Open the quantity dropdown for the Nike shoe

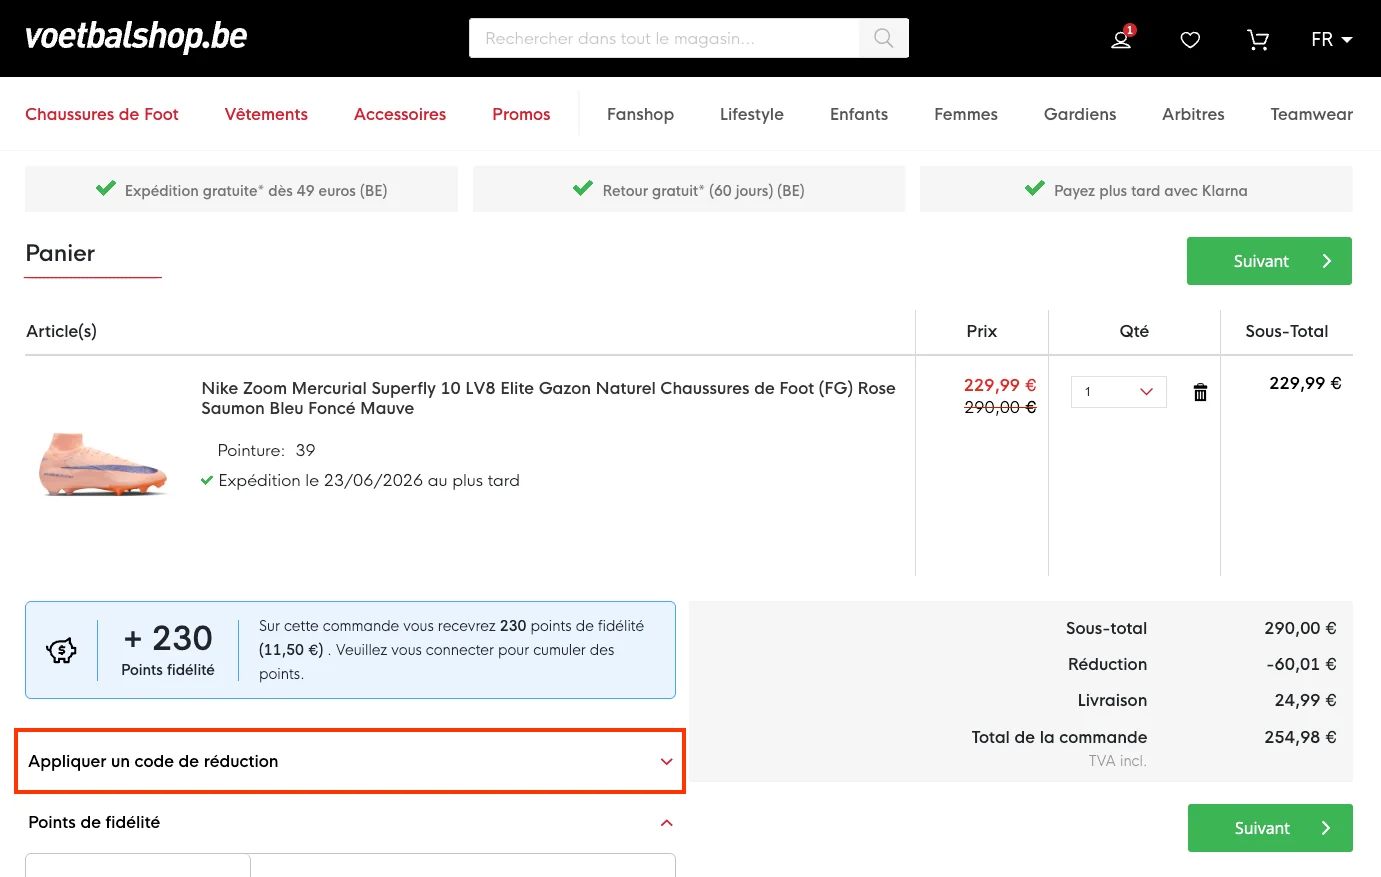(1118, 392)
